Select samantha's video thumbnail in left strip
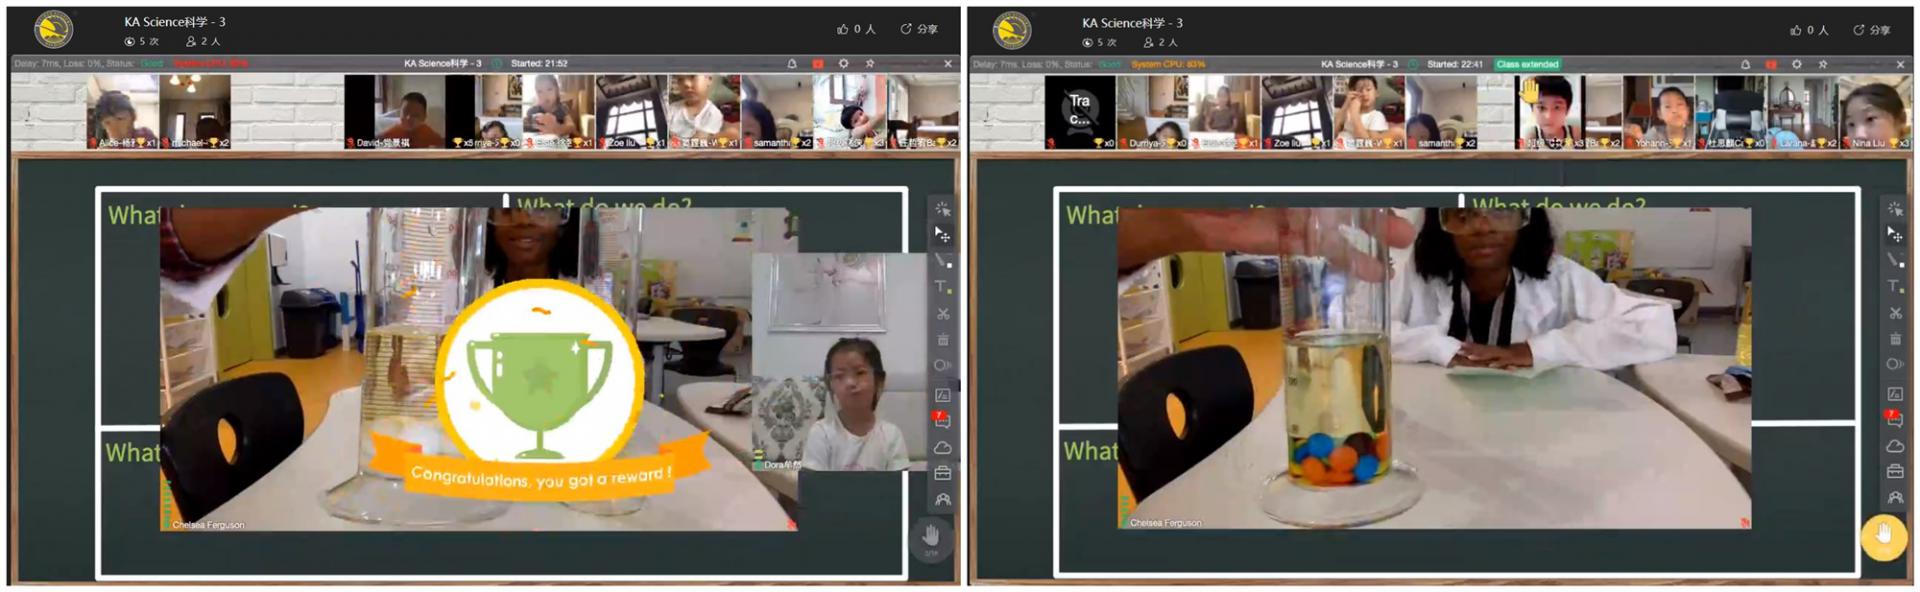This screenshot has height=592, width=1920. point(776,112)
